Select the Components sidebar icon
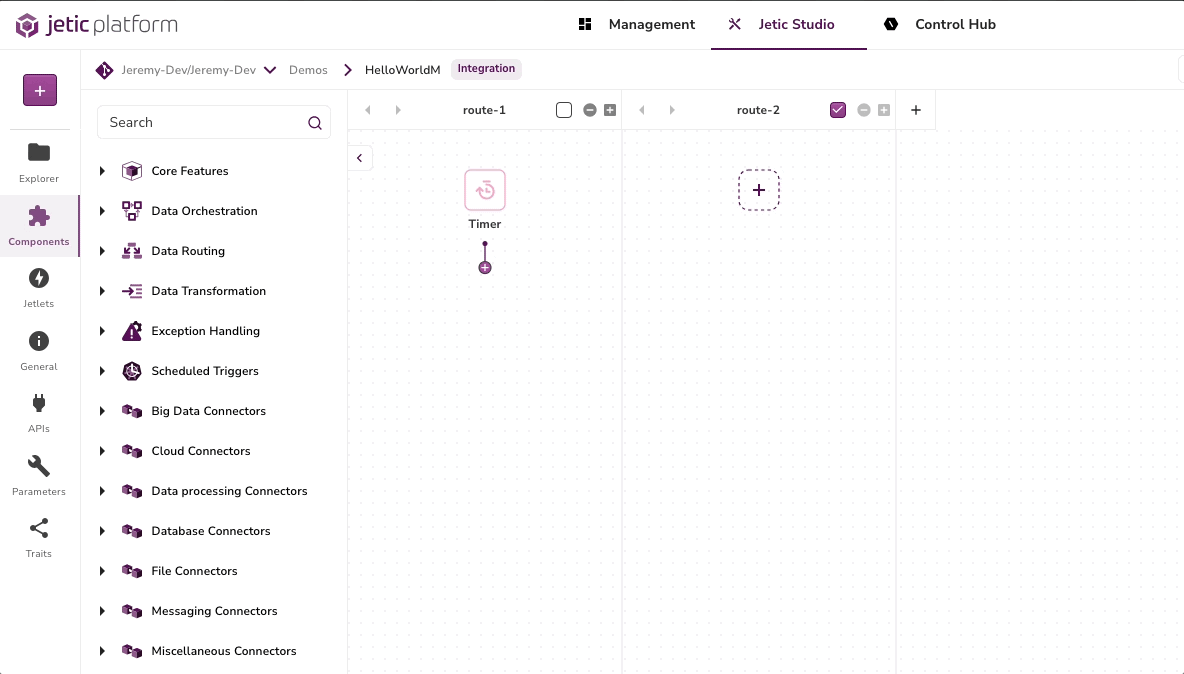This screenshot has width=1184, height=674. pos(39,226)
